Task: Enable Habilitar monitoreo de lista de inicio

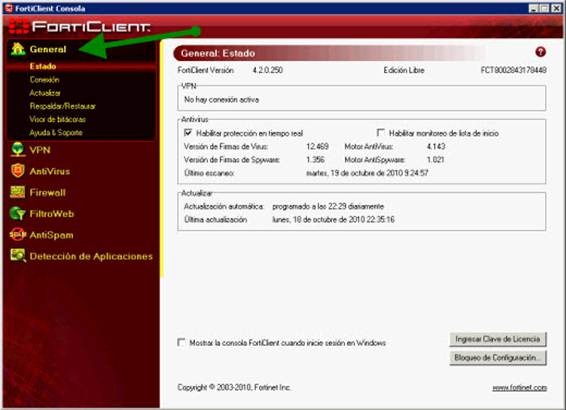Action: [x=380, y=132]
